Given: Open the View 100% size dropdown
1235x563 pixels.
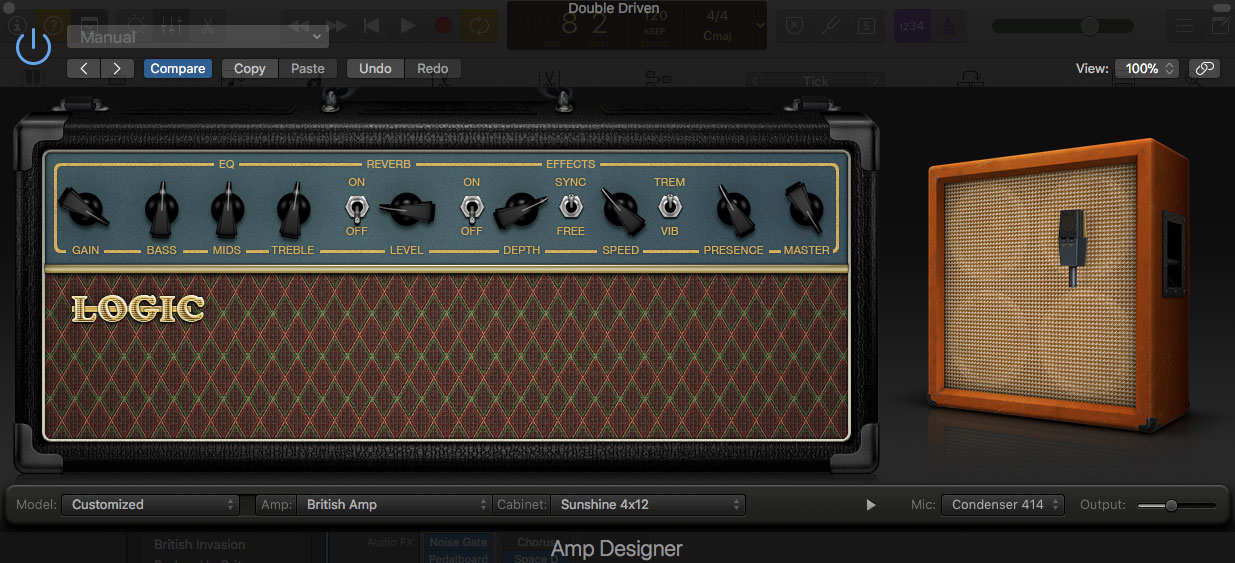Looking at the screenshot, I should point(1147,69).
